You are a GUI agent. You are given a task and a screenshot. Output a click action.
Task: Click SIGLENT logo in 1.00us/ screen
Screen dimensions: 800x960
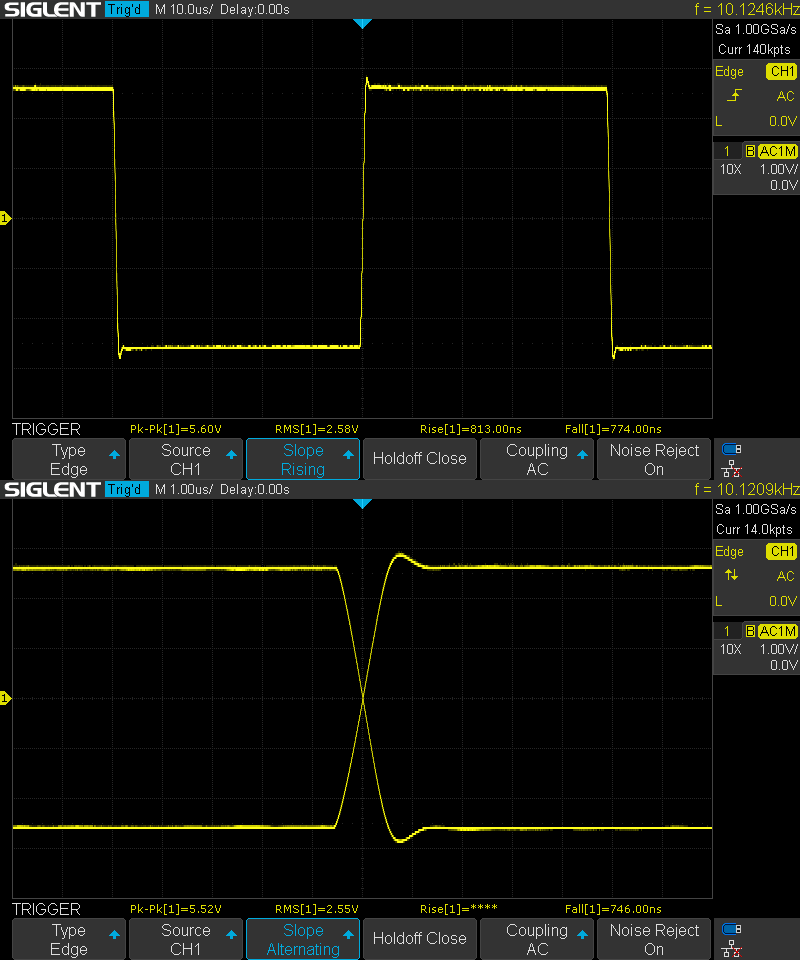pos(51,489)
